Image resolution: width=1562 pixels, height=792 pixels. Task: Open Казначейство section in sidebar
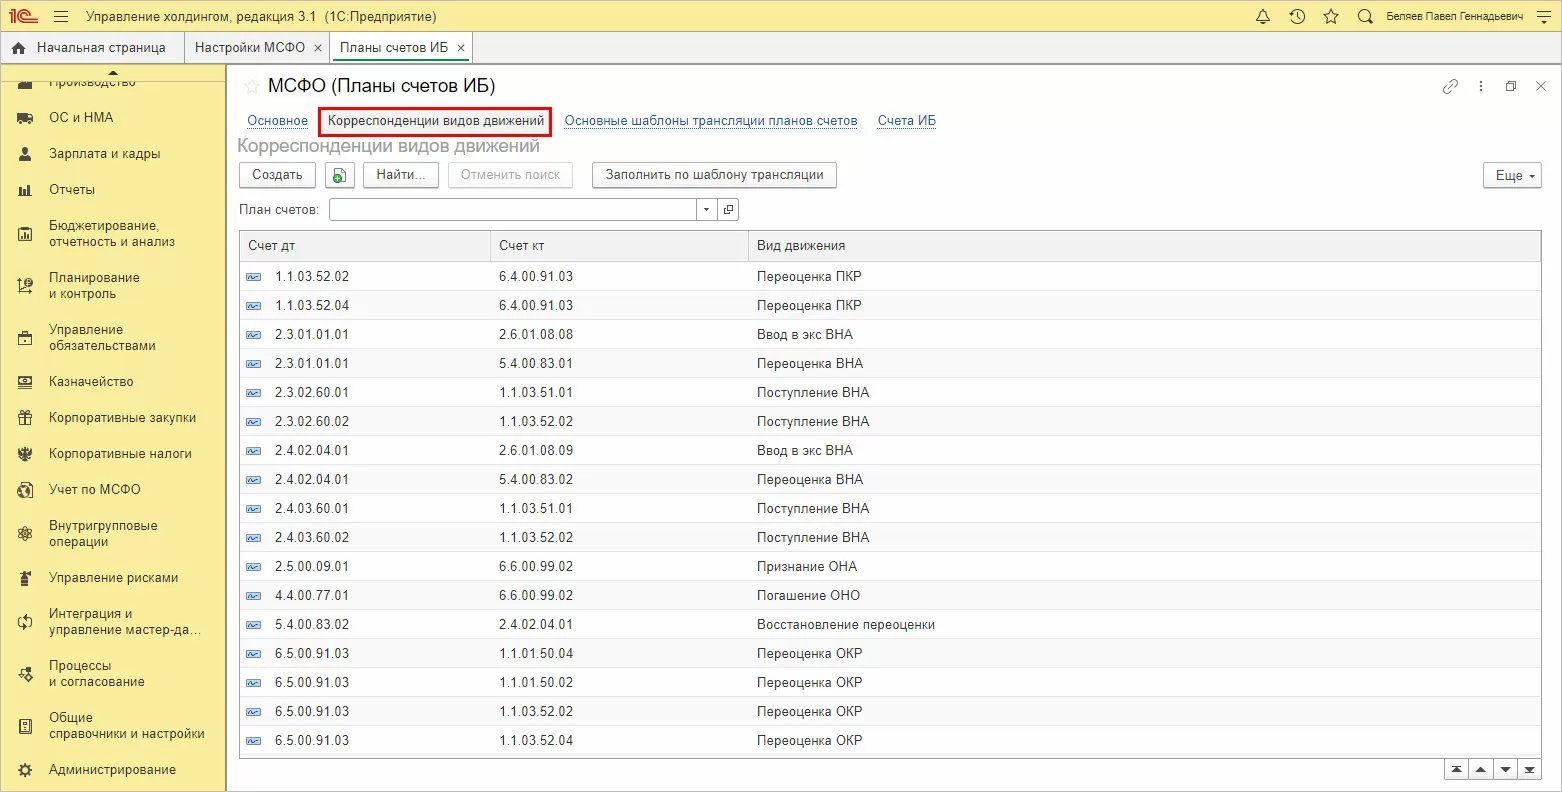tap(91, 382)
